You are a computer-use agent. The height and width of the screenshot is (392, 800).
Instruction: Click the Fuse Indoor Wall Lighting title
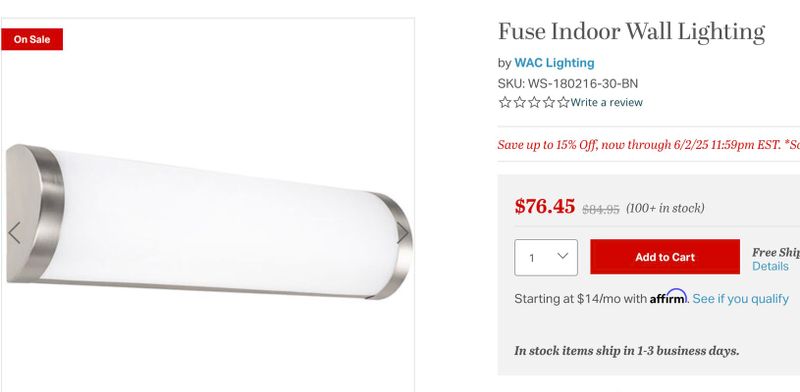click(631, 32)
